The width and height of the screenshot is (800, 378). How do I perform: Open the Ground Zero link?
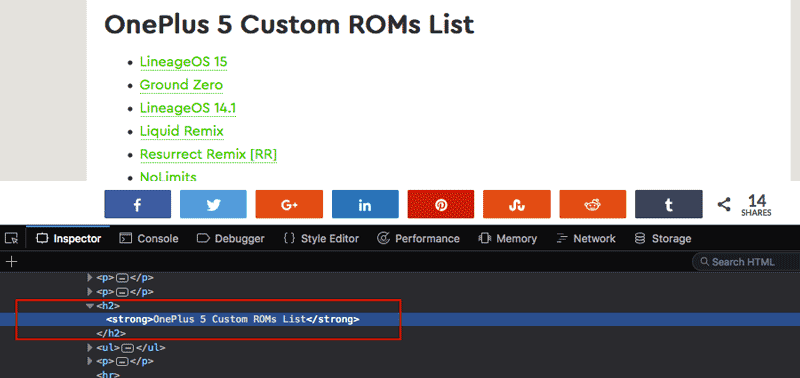pyautogui.click(x=181, y=85)
